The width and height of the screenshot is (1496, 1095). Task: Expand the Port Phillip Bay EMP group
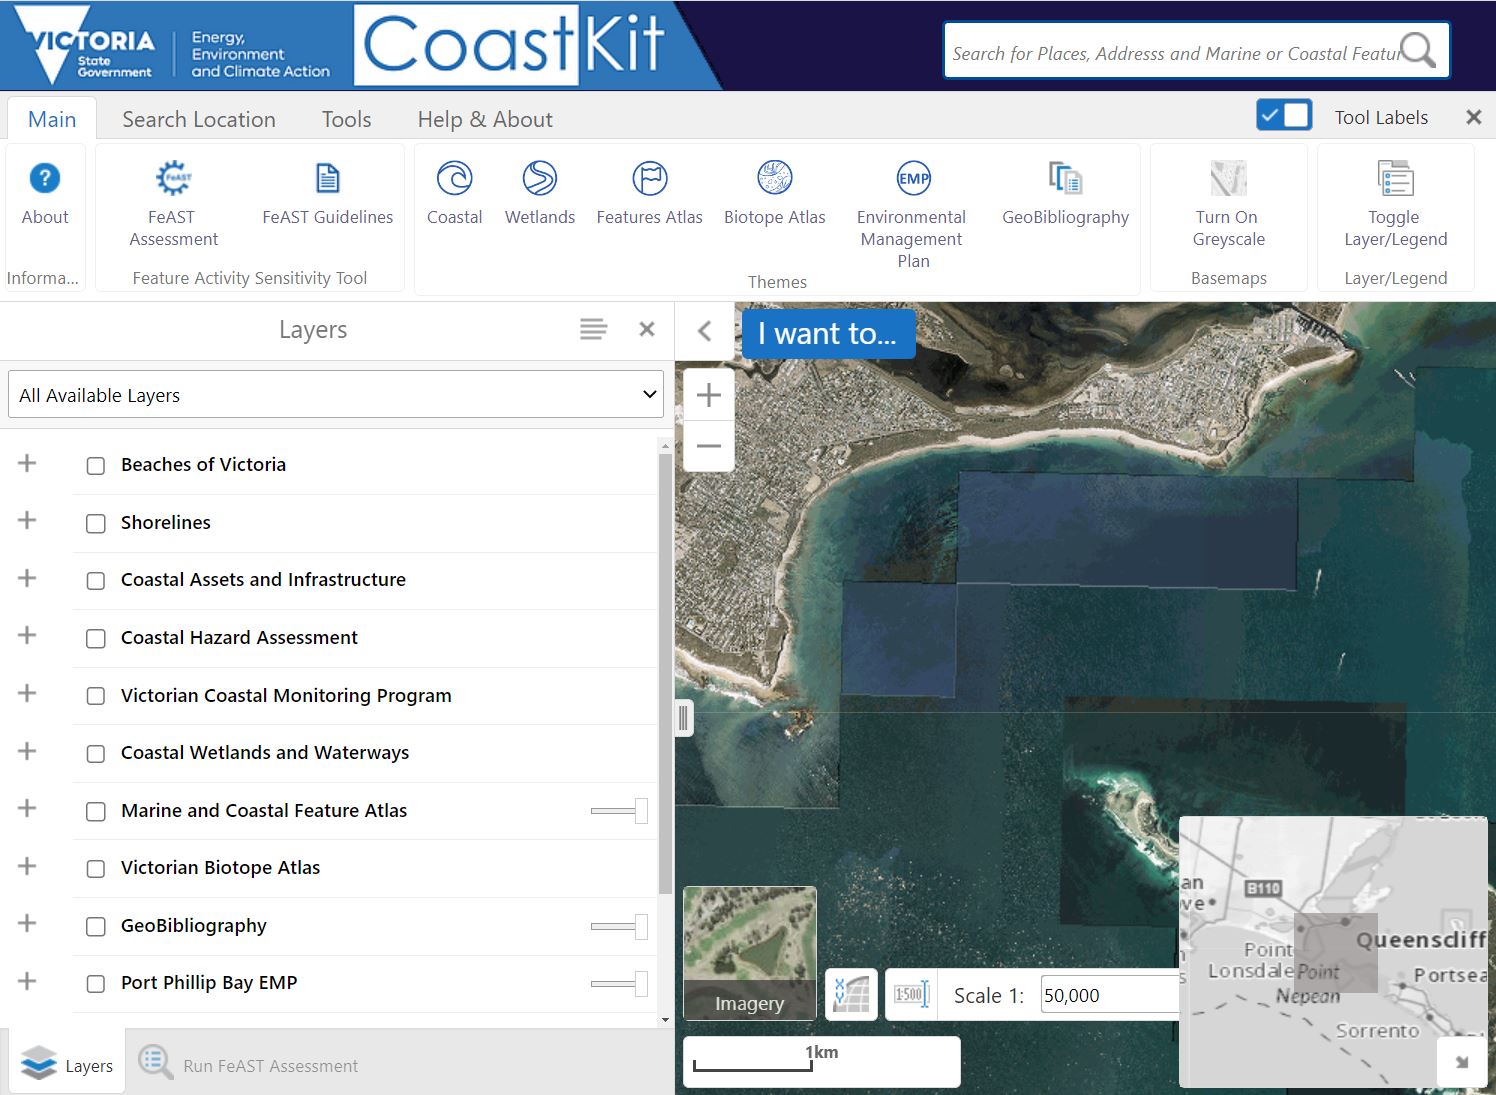pos(27,981)
